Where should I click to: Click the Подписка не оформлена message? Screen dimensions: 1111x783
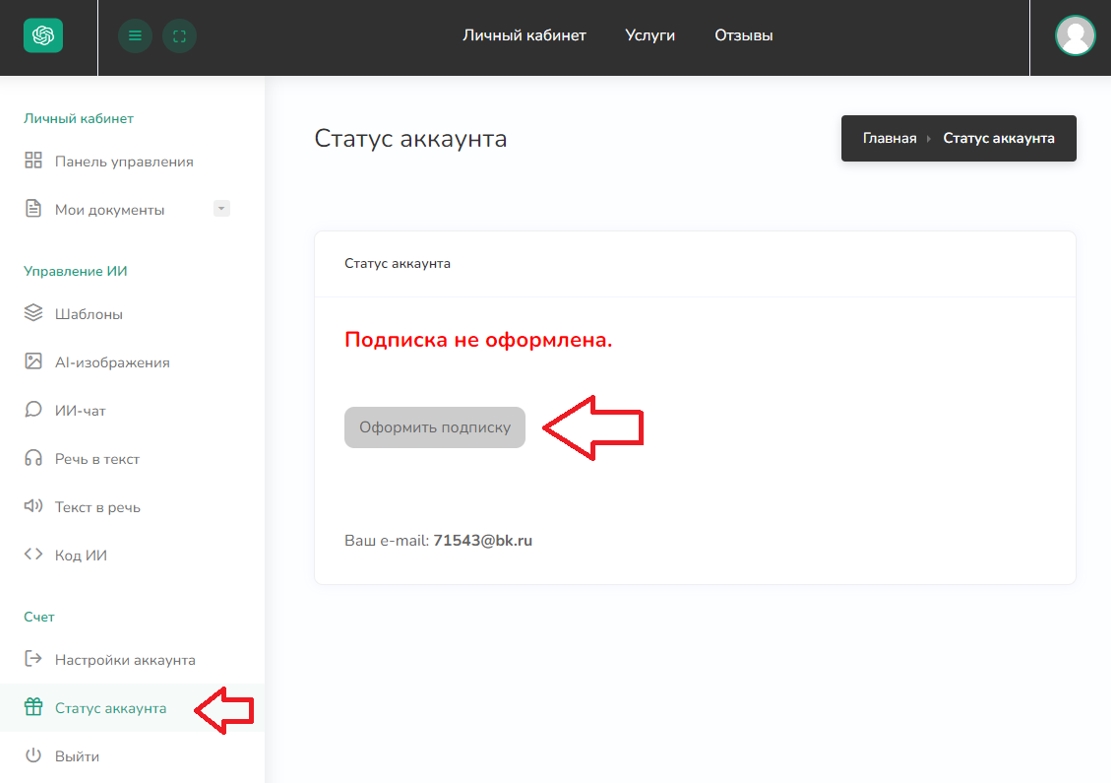click(478, 339)
